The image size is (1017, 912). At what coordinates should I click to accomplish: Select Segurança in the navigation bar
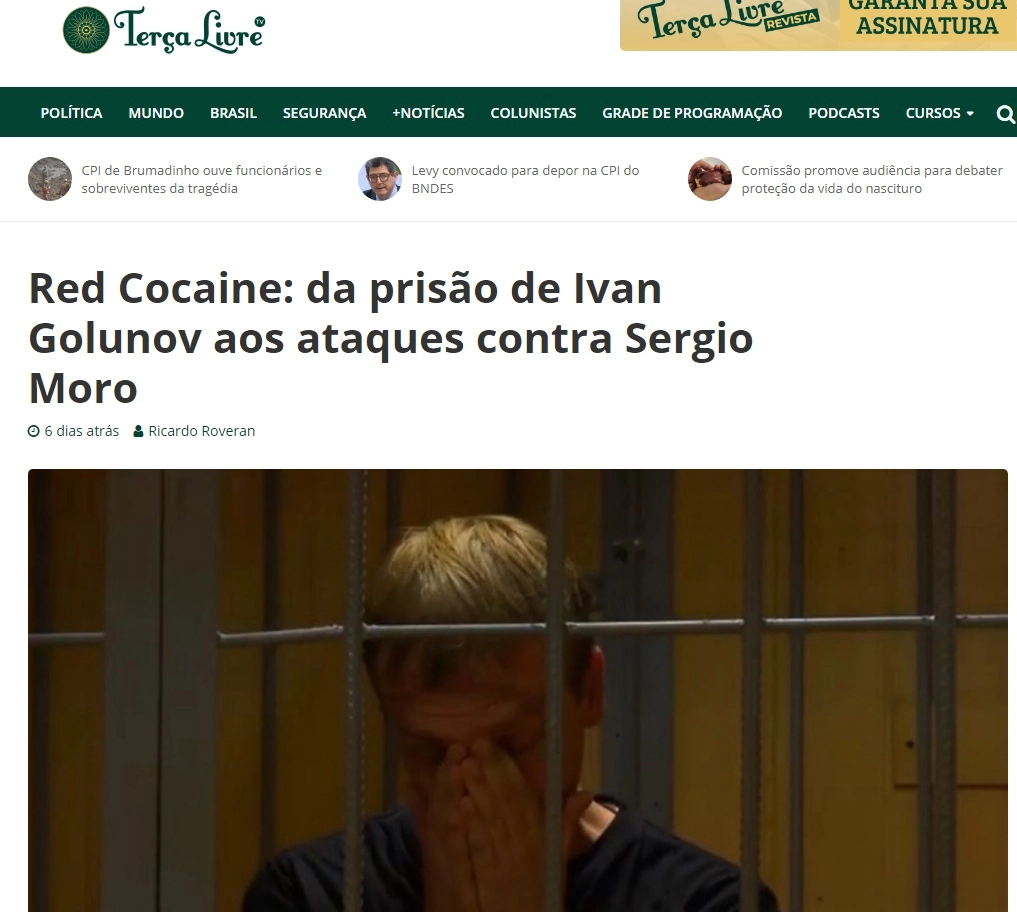(x=324, y=113)
